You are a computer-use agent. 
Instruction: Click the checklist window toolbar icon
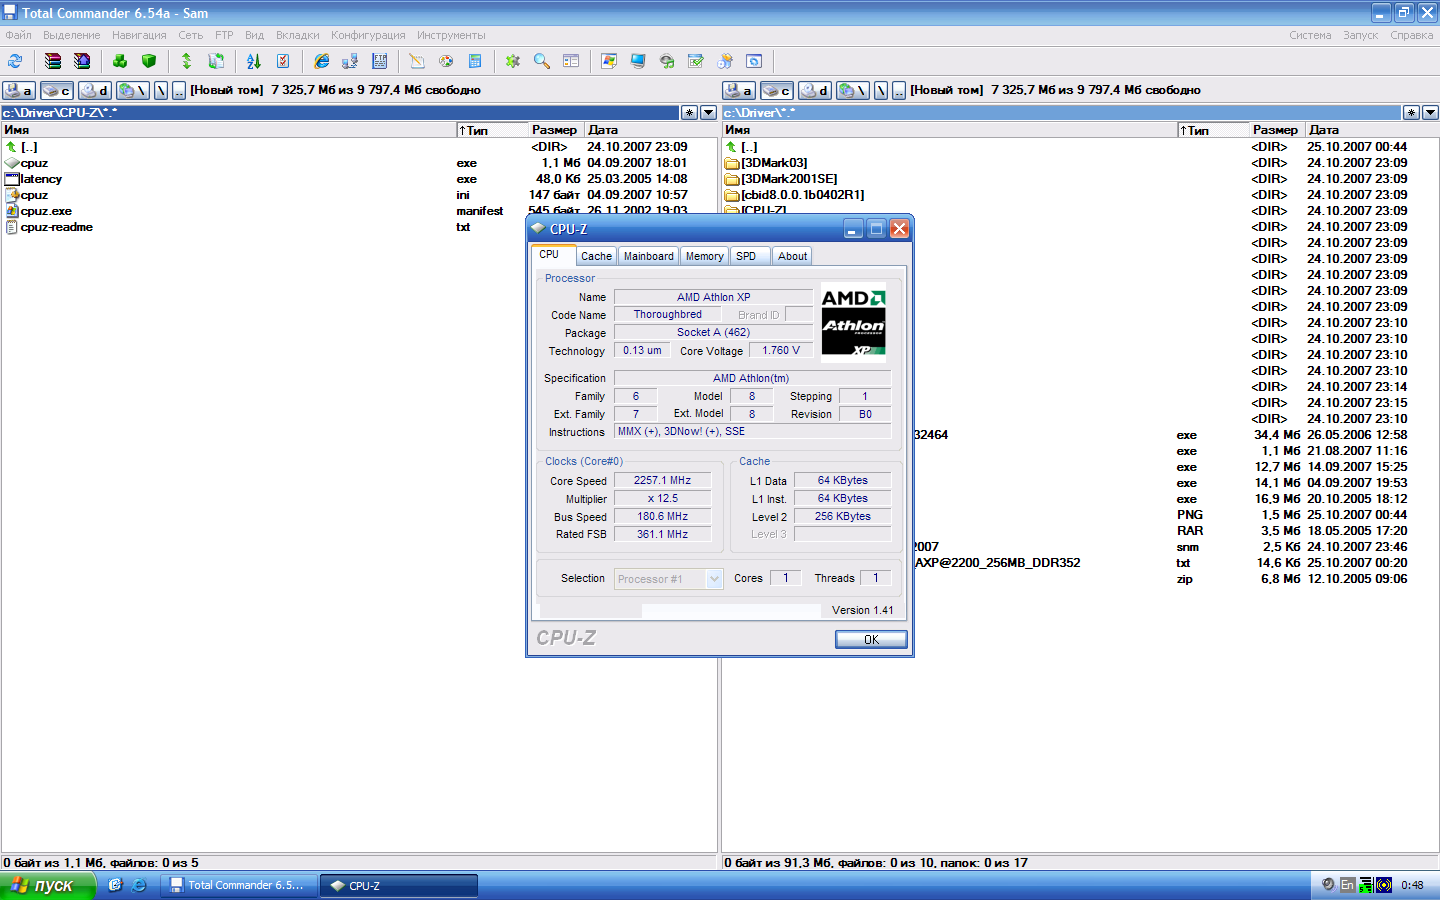tap(696, 61)
